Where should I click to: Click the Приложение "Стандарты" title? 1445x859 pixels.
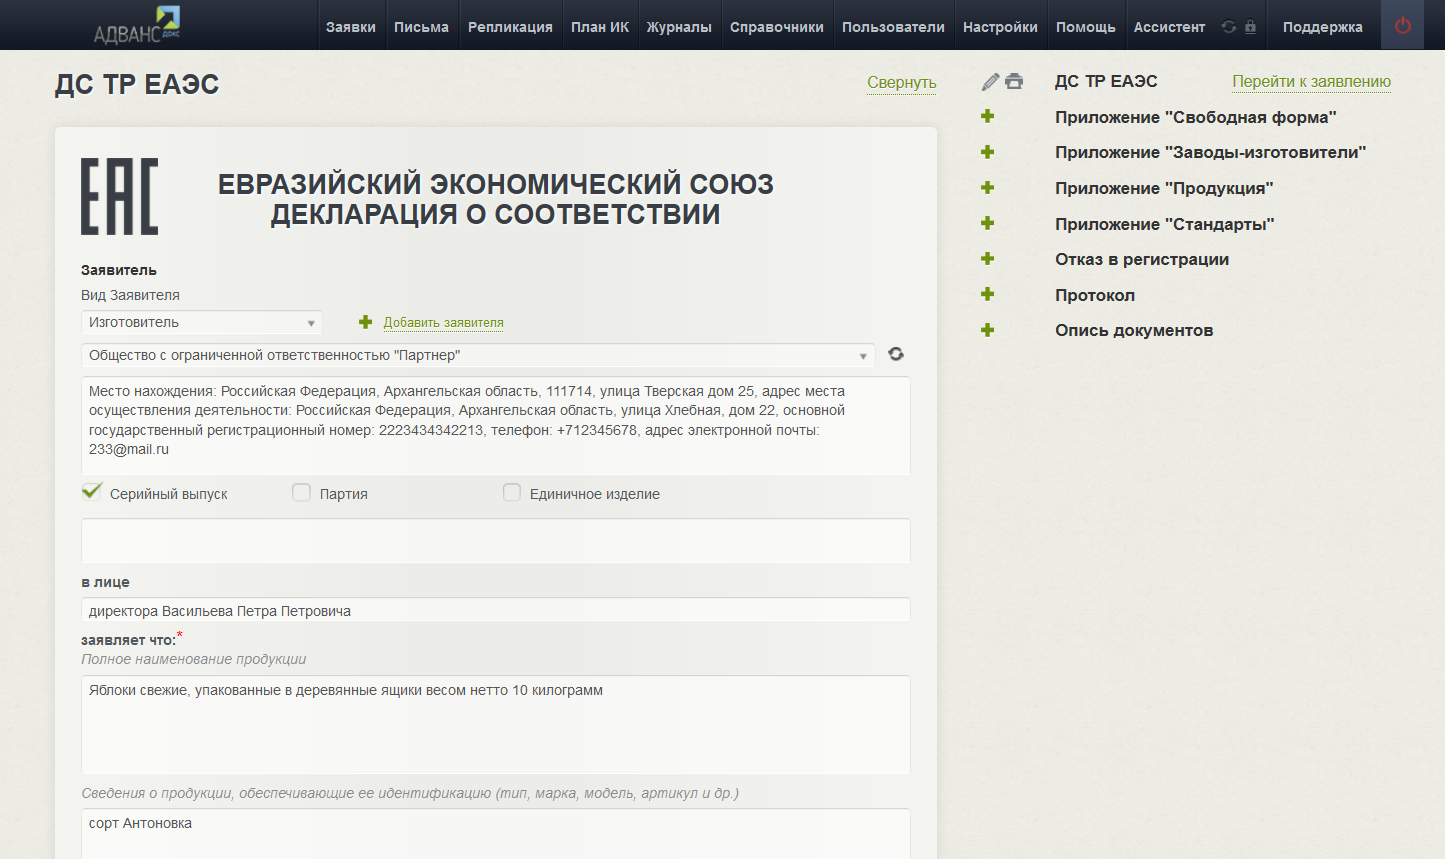click(1164, 224)
